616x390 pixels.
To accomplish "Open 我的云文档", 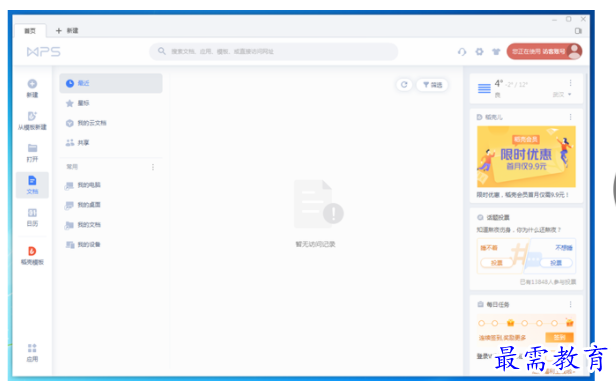I will (x=111, y=123).
